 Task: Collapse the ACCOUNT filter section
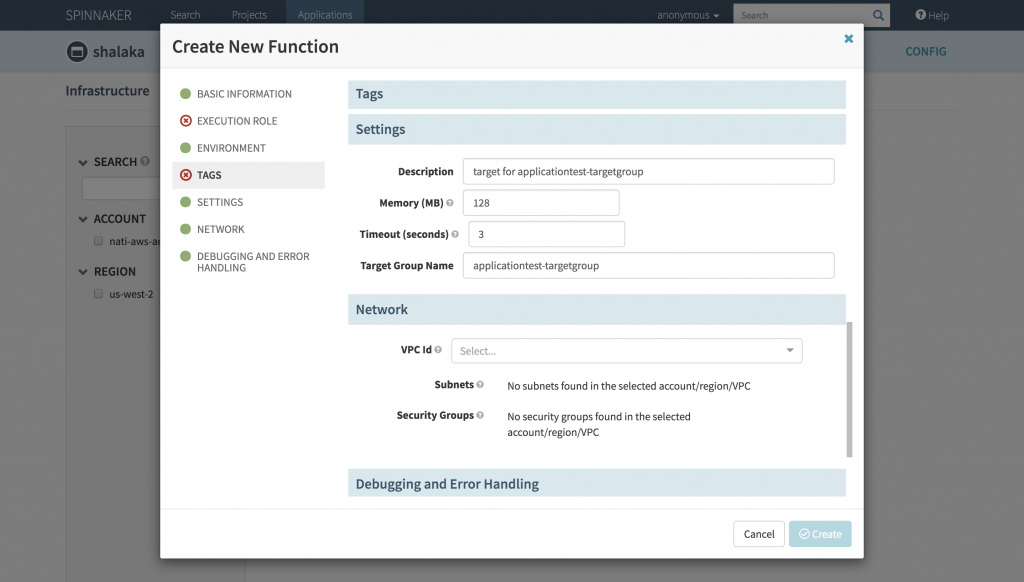pos(82,218)
